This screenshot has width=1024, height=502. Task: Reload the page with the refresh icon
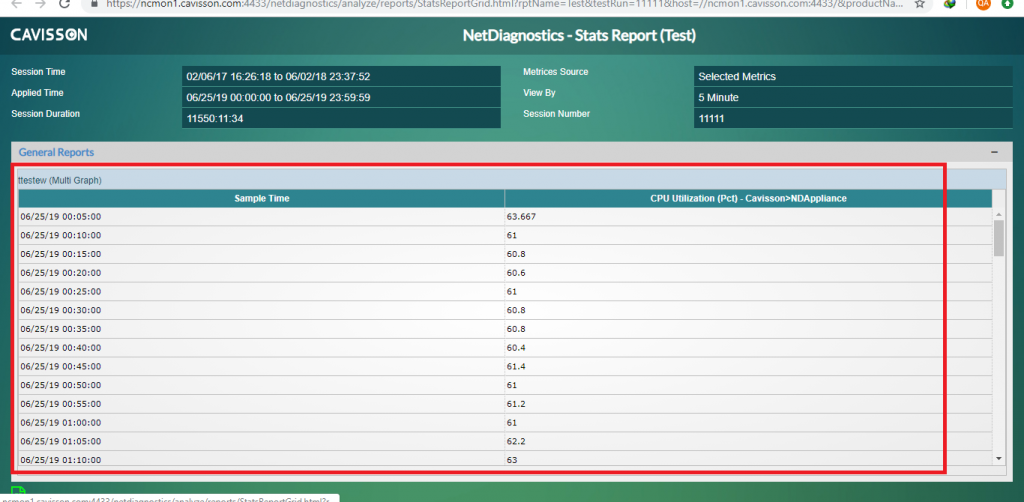click(65, 3)
